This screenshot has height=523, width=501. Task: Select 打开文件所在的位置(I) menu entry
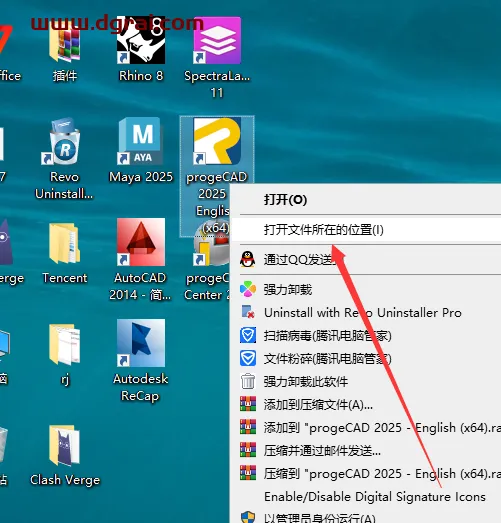coord(366,230)
